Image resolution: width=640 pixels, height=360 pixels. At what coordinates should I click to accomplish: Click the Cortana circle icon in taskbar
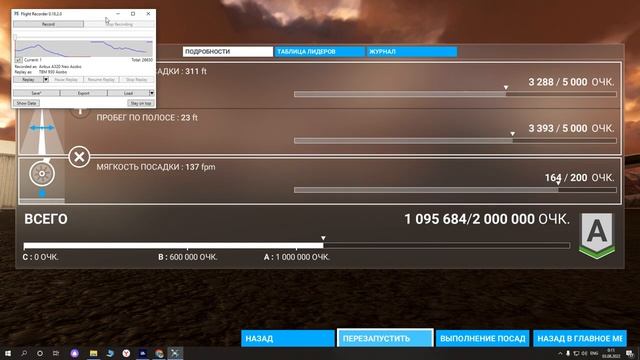tap(40, 353)
